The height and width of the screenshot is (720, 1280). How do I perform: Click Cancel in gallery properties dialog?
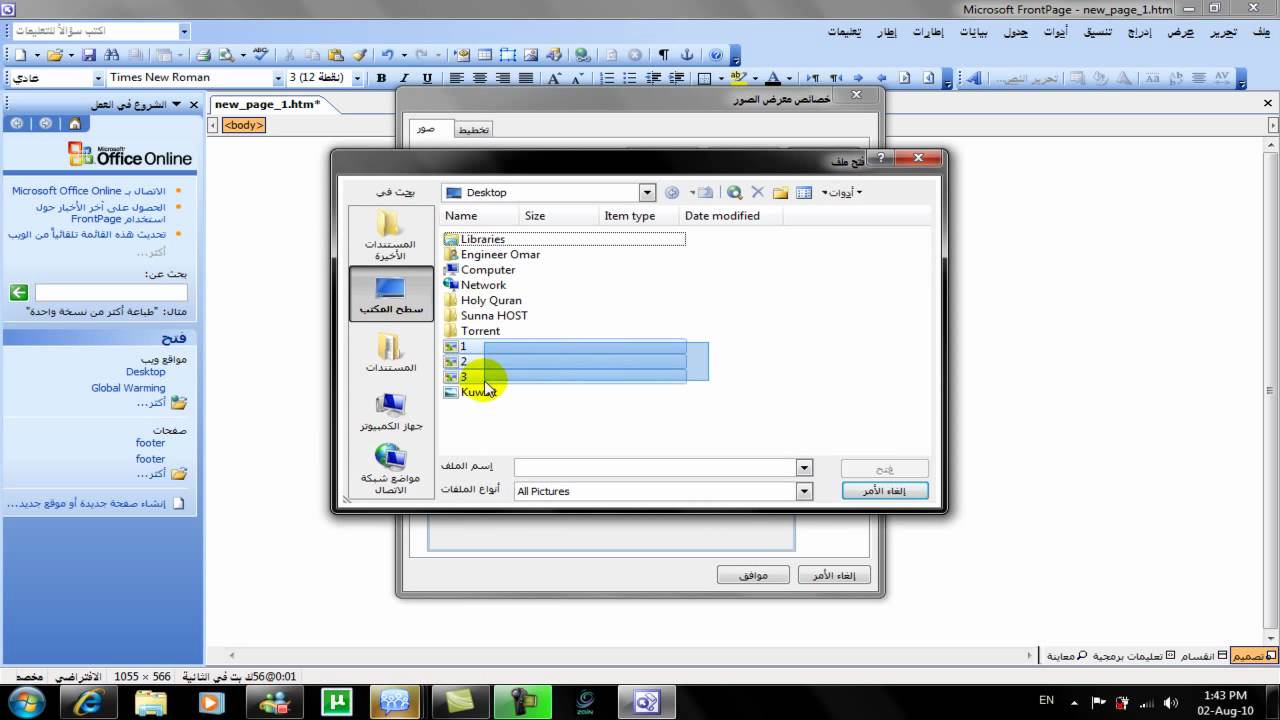(834, 575)
